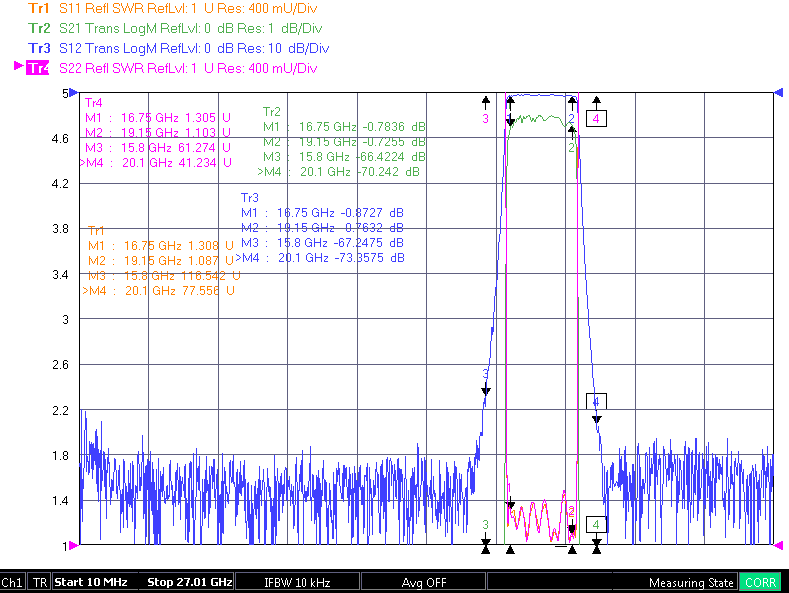Click Tr3 M4 20.1 GHz -73.3575 dB readout

pyautogui.click(x=320, y=258)
